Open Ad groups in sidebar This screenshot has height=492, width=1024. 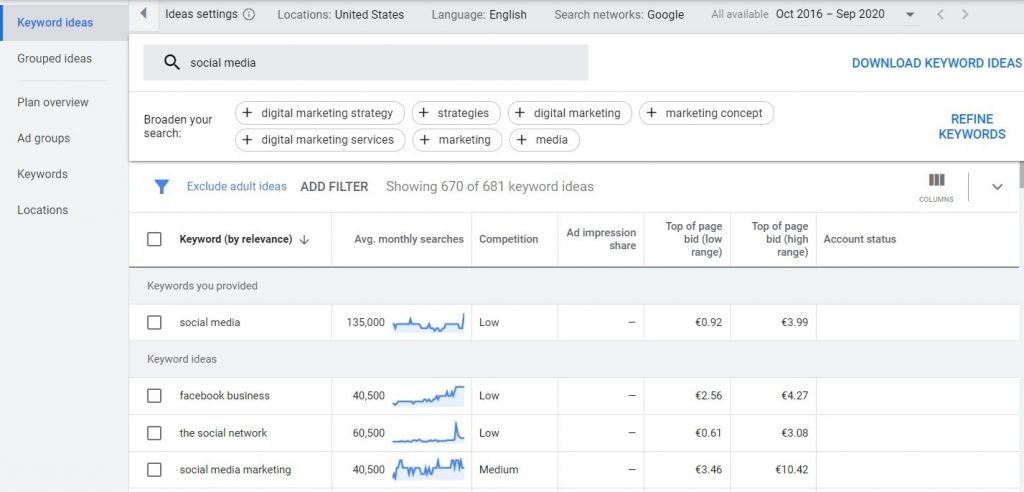pos(44,138)
